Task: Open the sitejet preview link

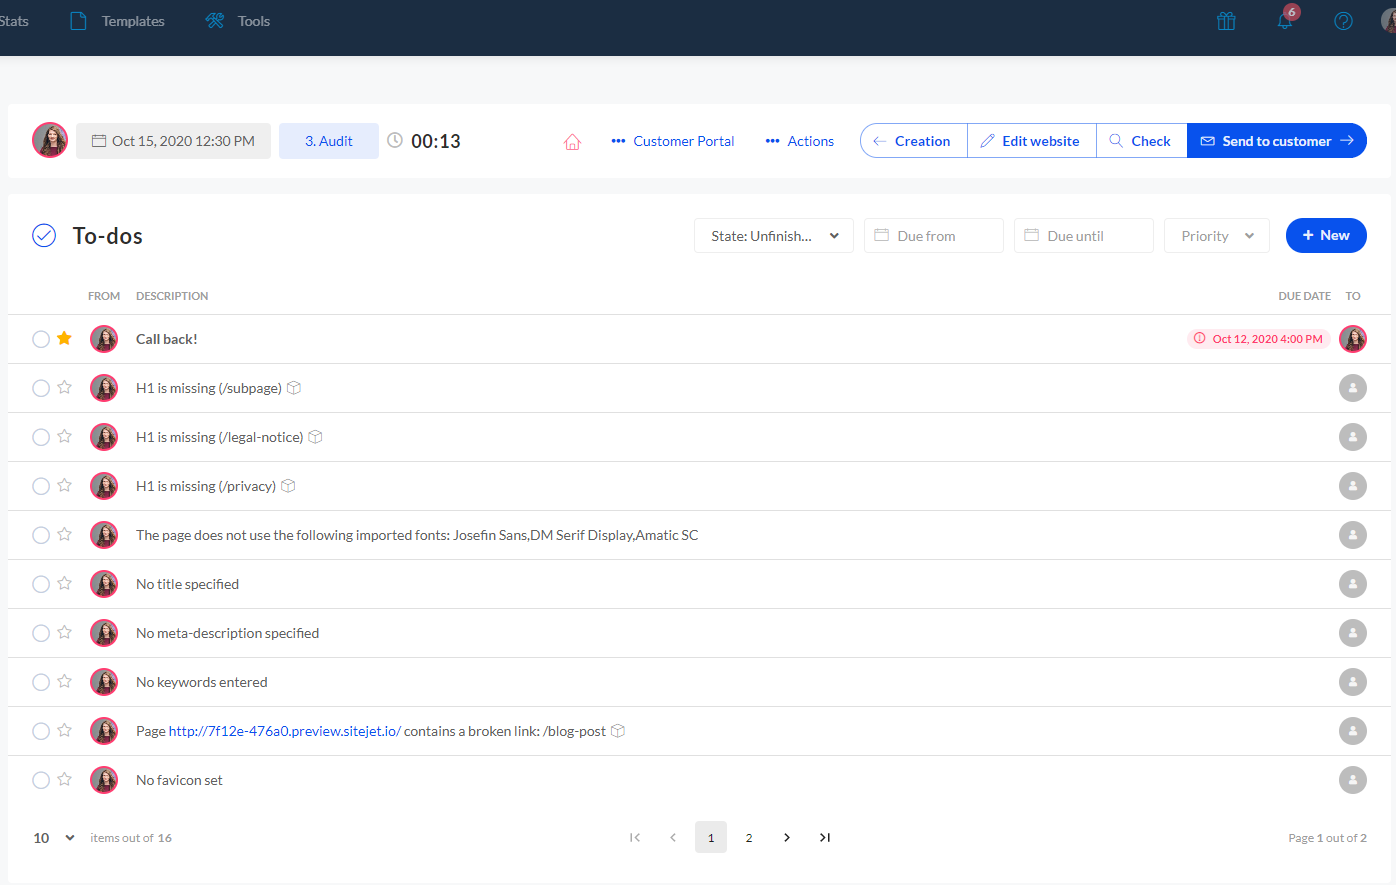Action: 284,731
